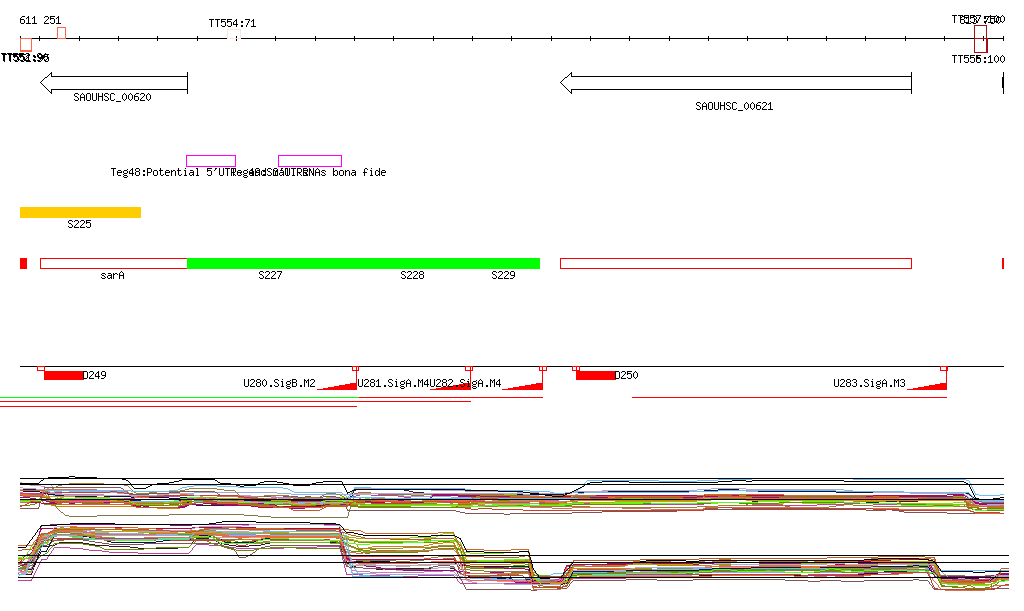Viewport: 1024px width, 611px height.
Task: Select the small box marker labeled 251
Action: click(61, 33)
